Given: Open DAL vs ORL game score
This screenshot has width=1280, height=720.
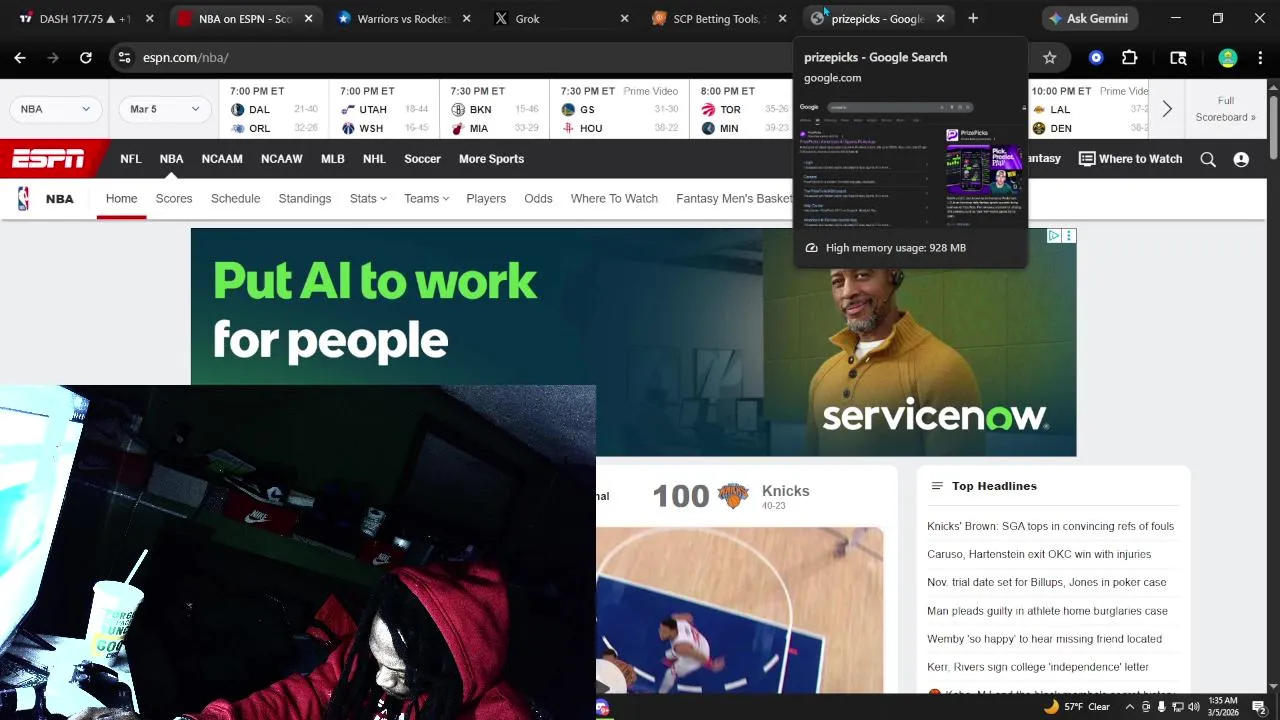Looking at the screenshot, I should point(274,109).
